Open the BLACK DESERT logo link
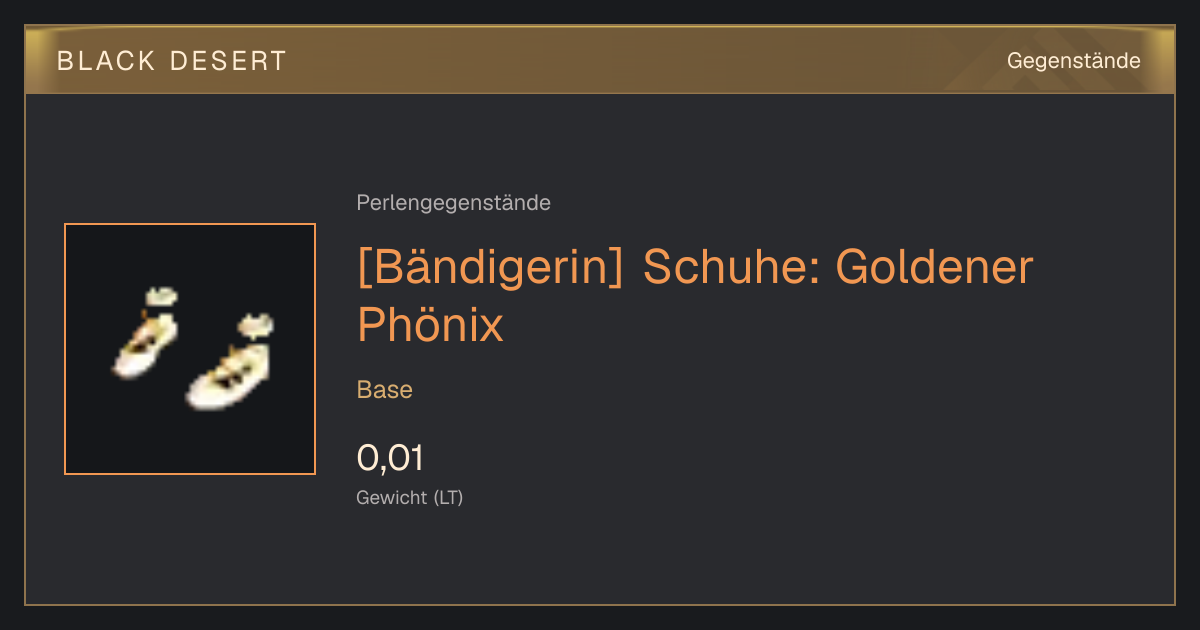The width and height of the screenshot is (1200, 630). pos(172,61)
